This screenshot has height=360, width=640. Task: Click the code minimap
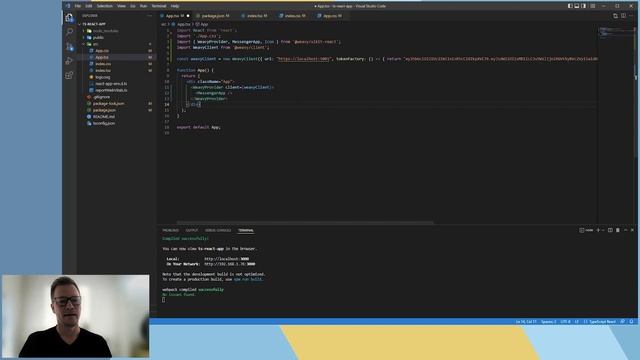[617, 32]
